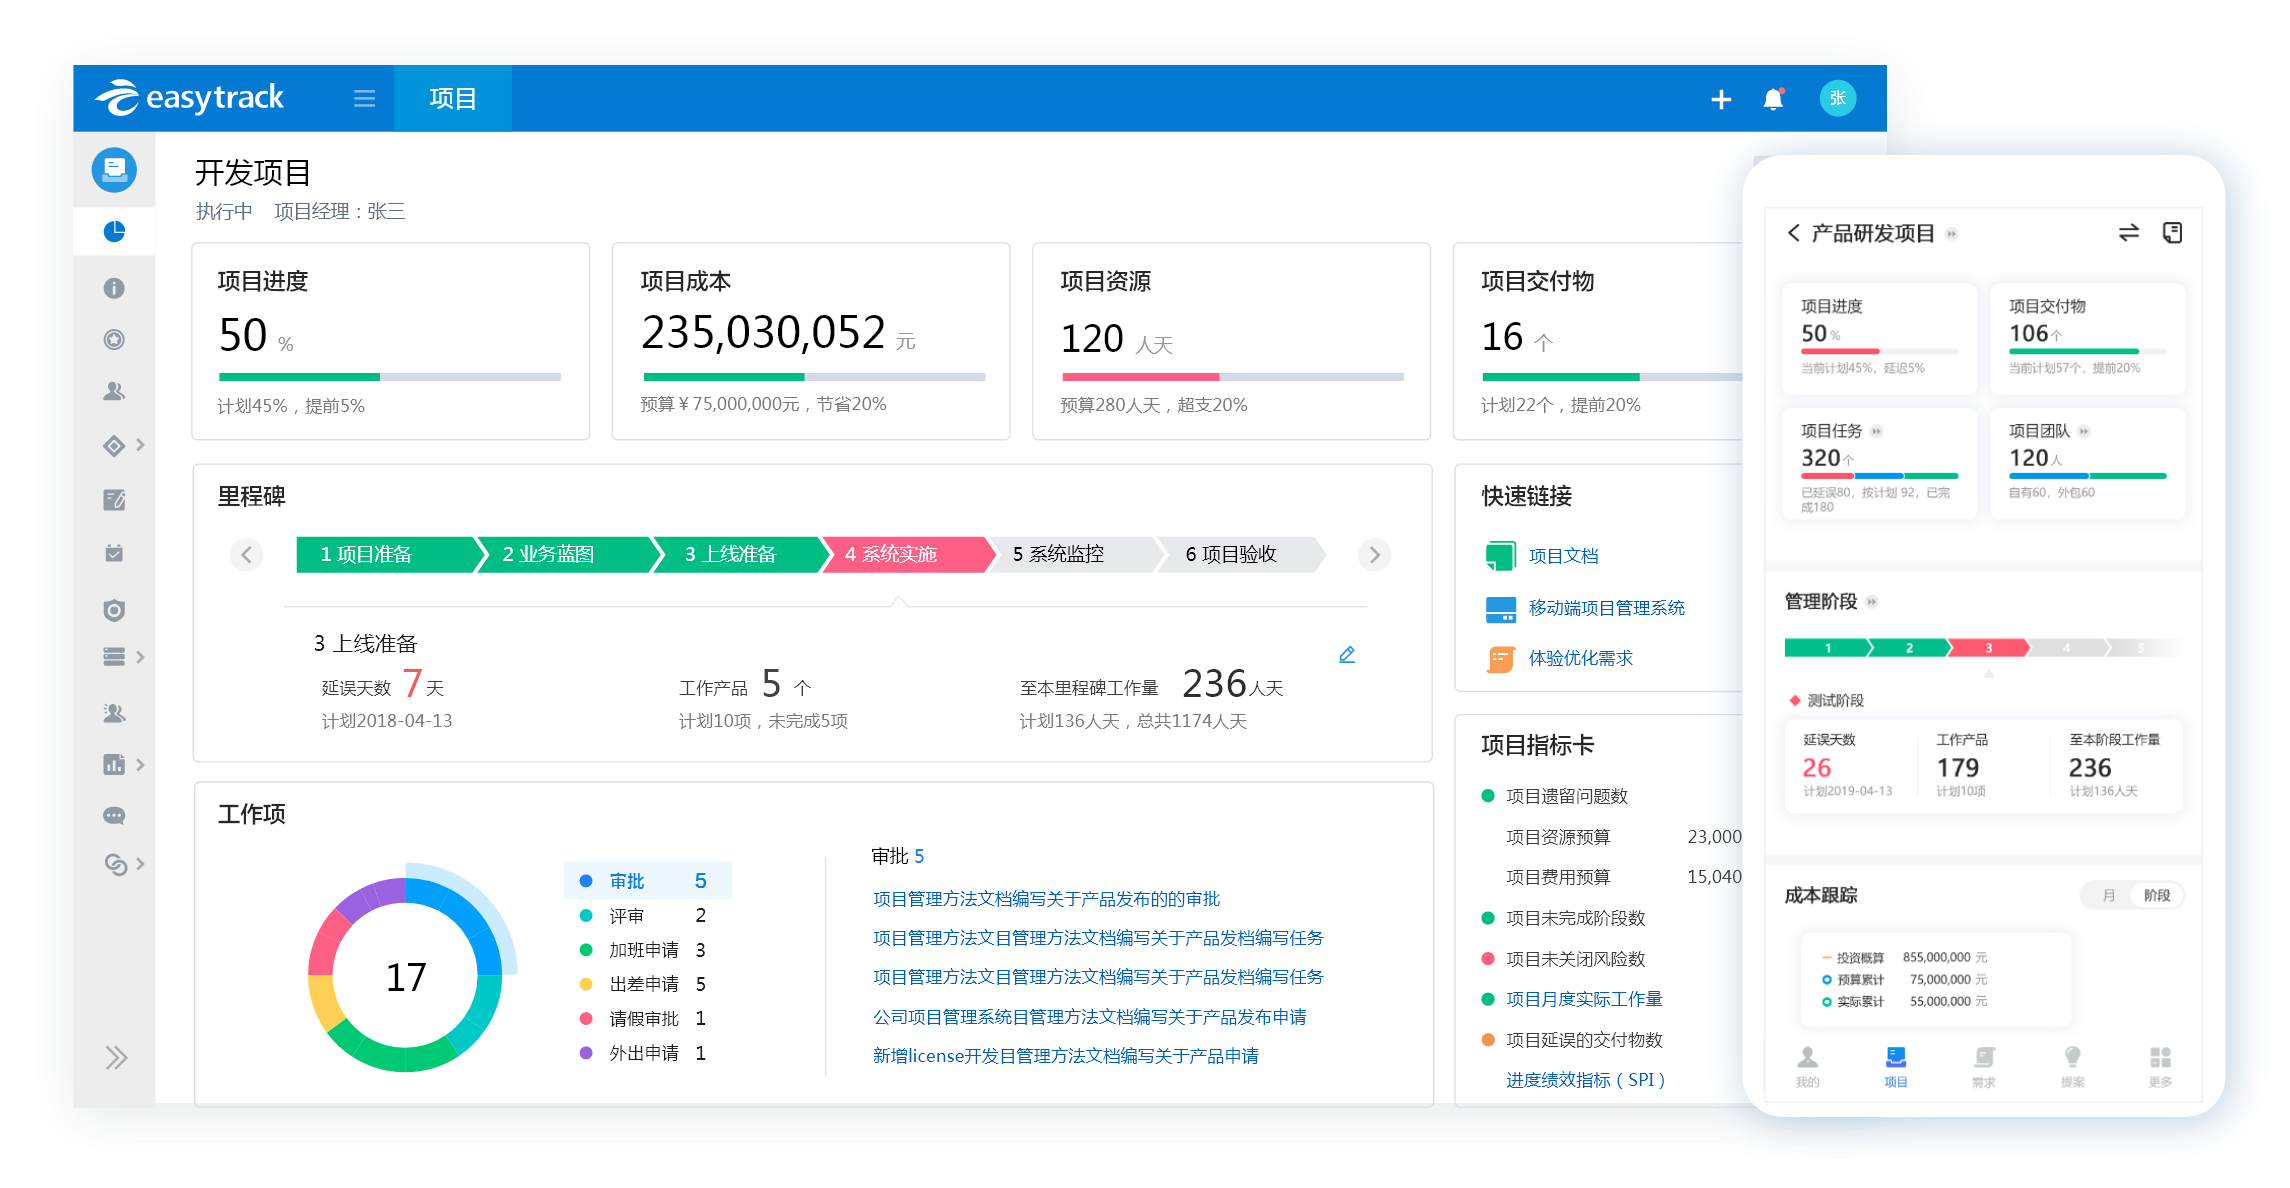Image resolution: width=2290 pixels, height=1188 pixels.
Task: Select 请假审批 legend entry
Action: tap(643, 1018)
